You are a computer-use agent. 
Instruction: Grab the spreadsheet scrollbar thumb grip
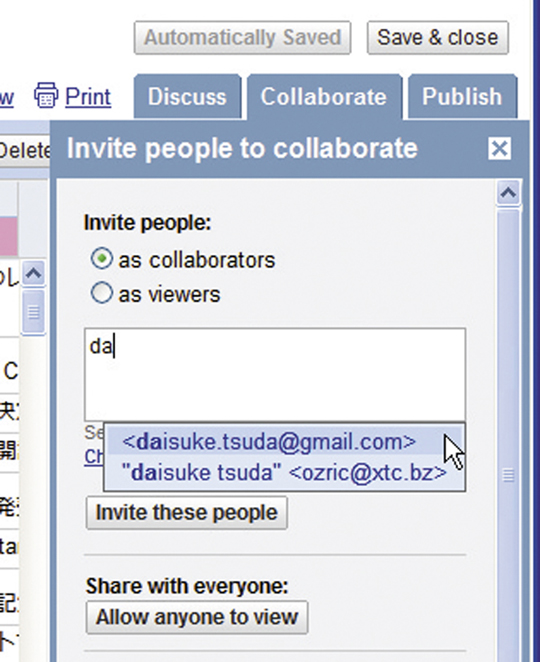[x=33, y=312]
